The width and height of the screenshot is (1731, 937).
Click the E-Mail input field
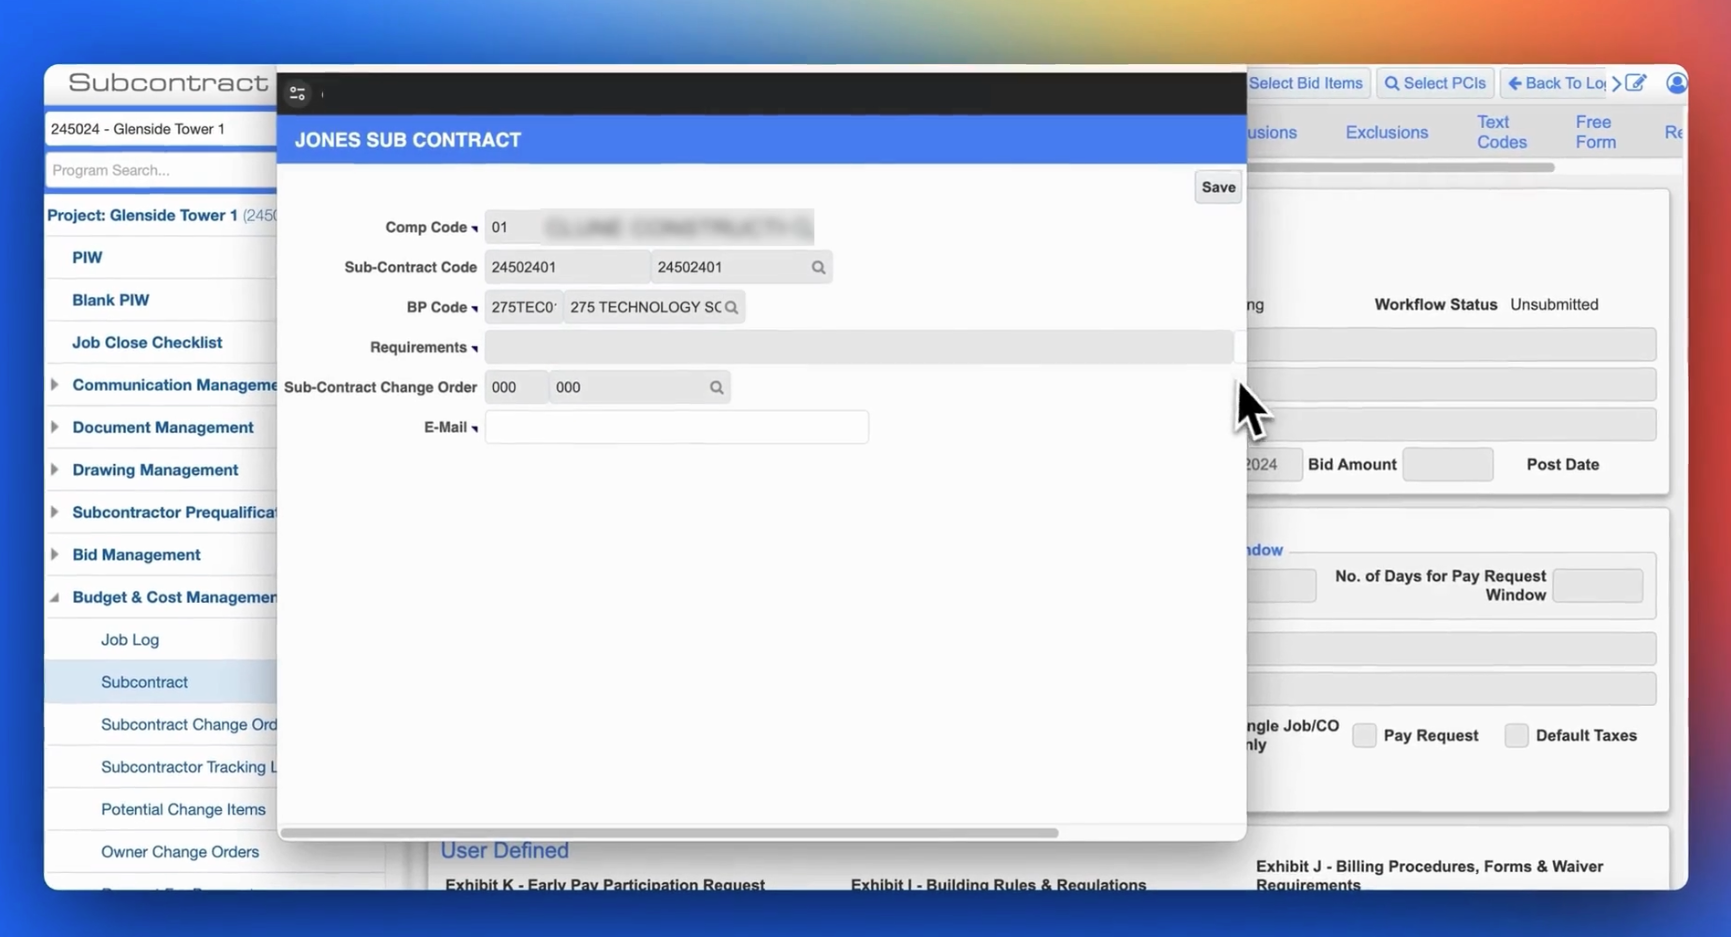pyautogui.click(x=677, y=427)
